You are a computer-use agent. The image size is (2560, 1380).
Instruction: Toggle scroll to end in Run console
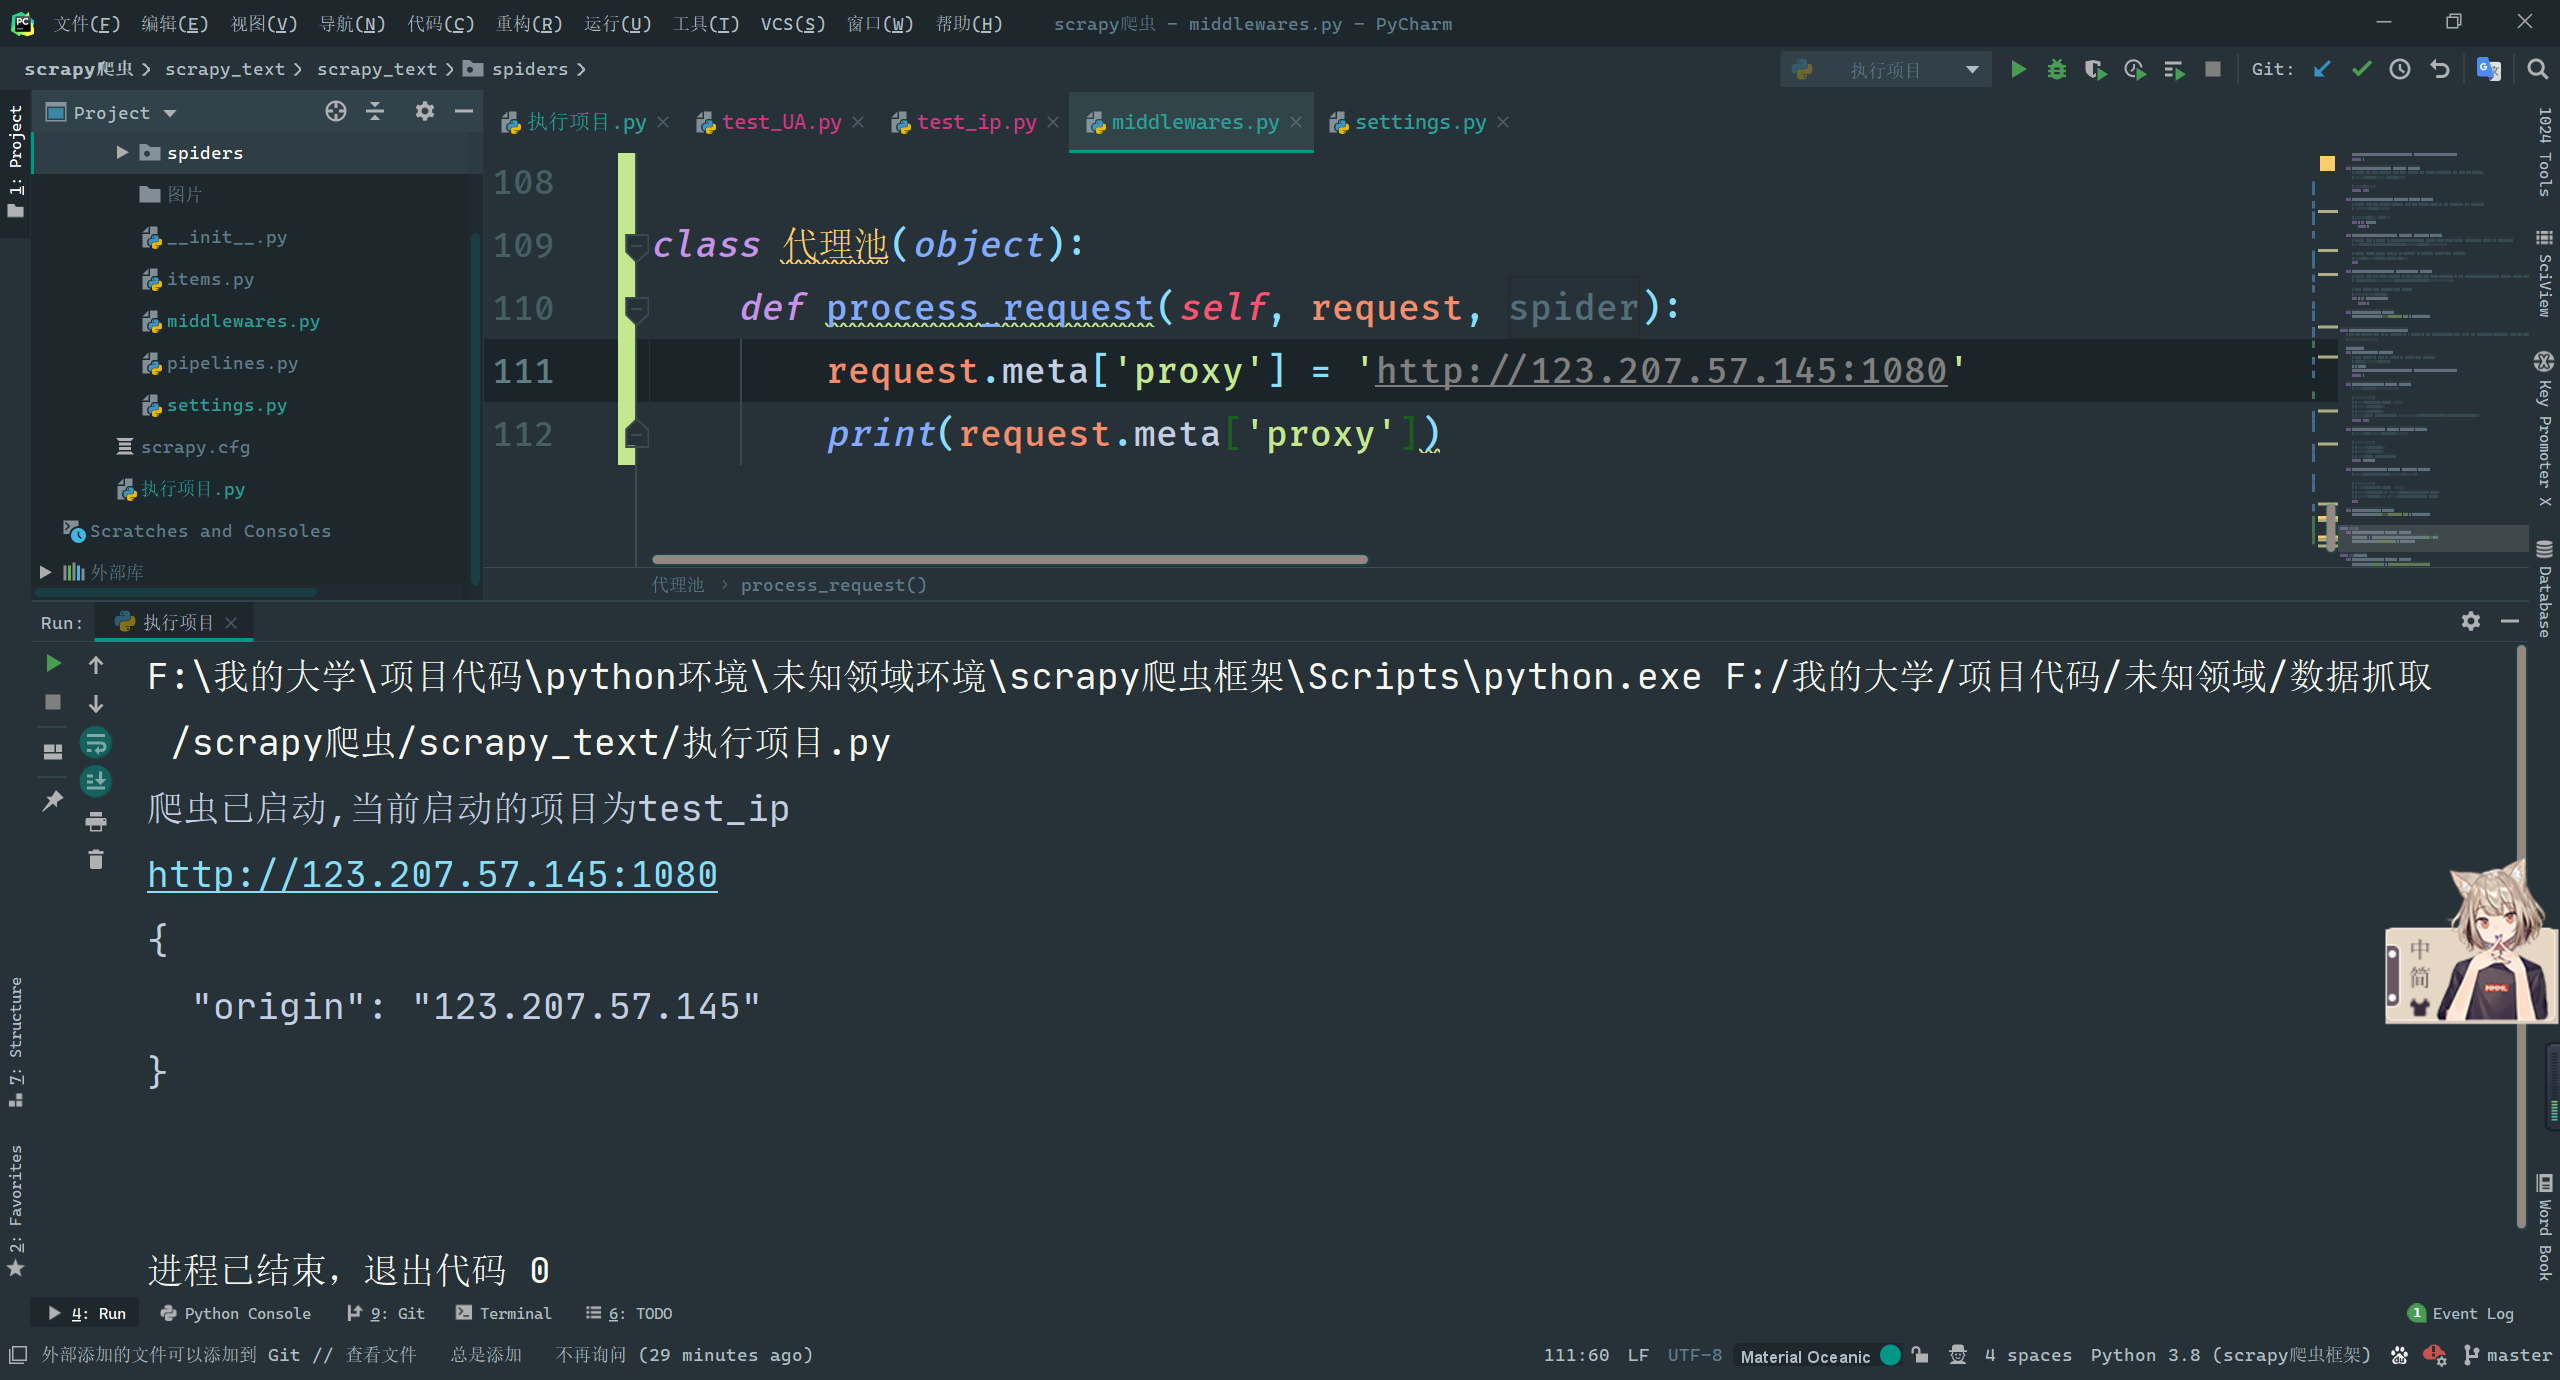[x=96, y=781]
